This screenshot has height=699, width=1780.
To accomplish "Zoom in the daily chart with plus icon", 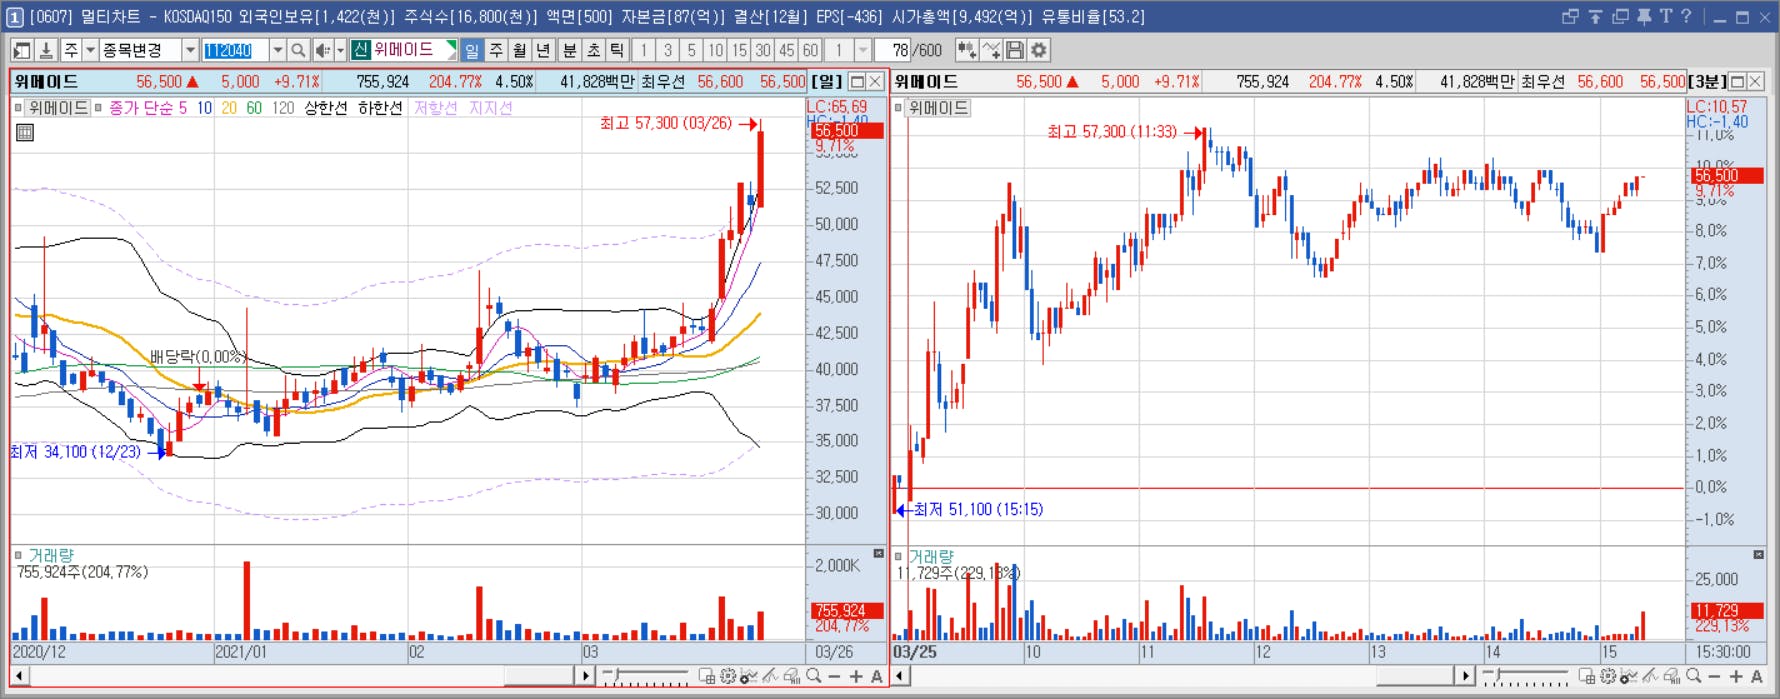I will [x=856, y=677].
